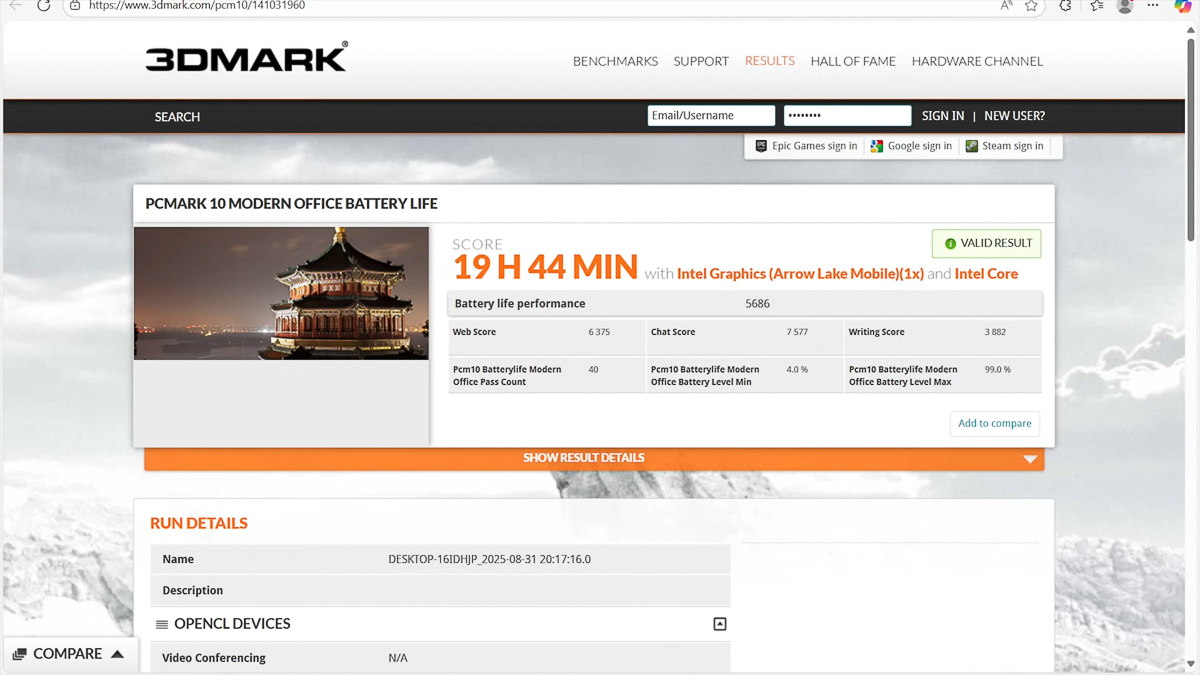Open the Hall of Fame menu
The width and height of the screenshot is (1200, 675).
(x=853, y=61)
